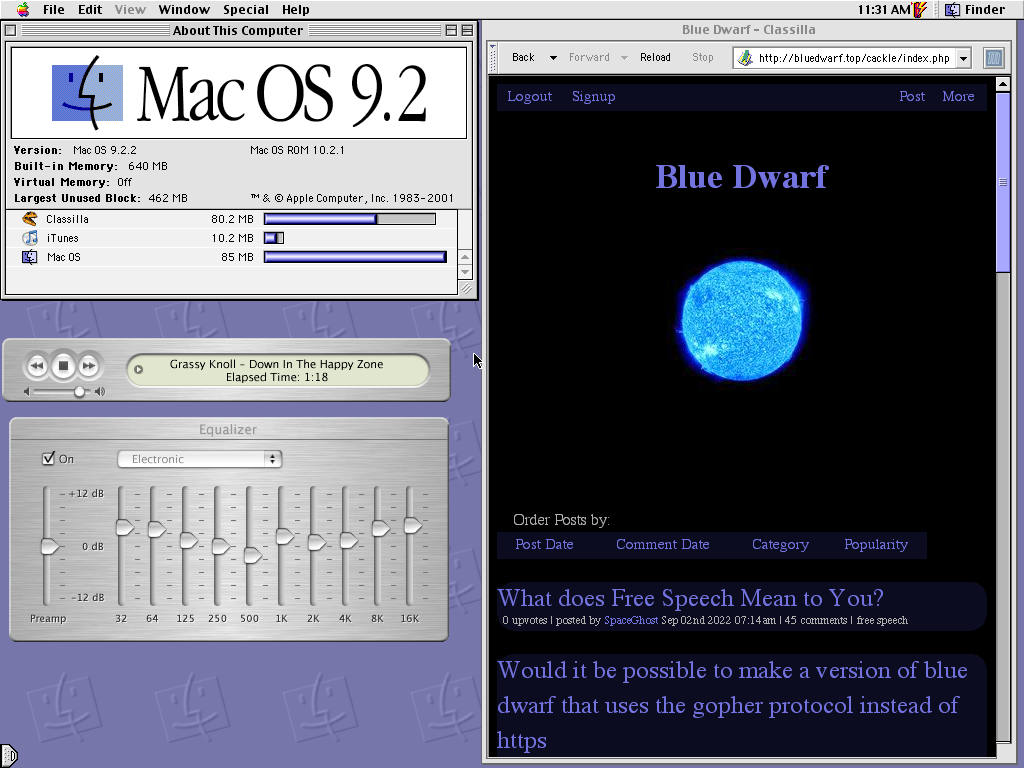Click Forward in Classilla toolbar
This screenshot has height=768, width=1024.
pyautogui.click(x=589, y=57)
